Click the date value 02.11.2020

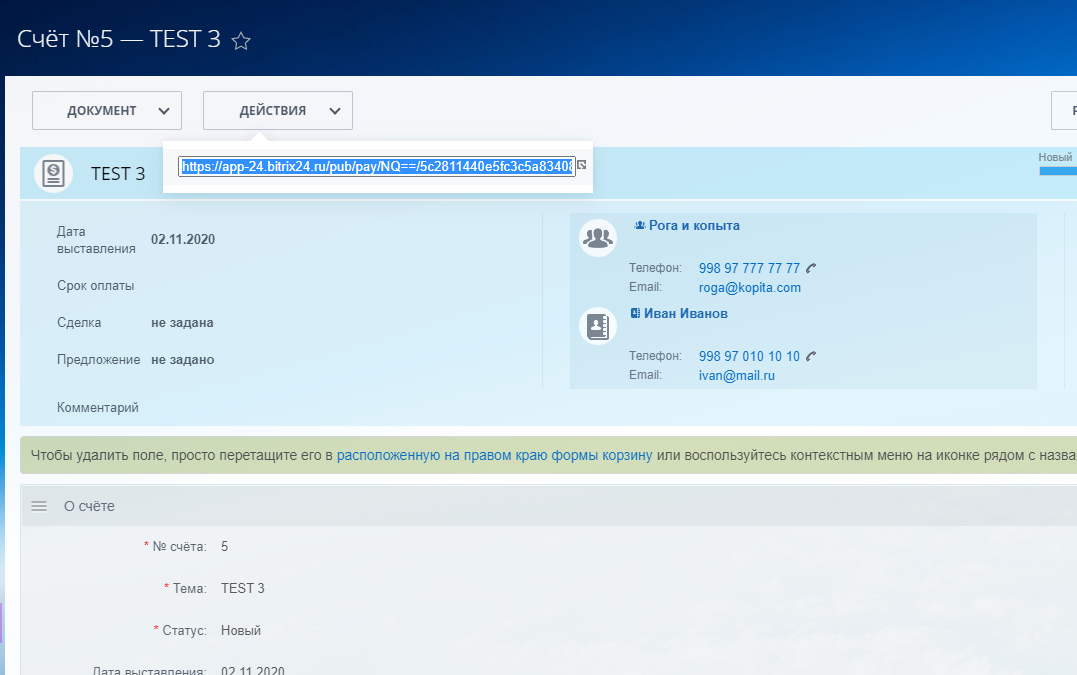(x=183, y=240)
